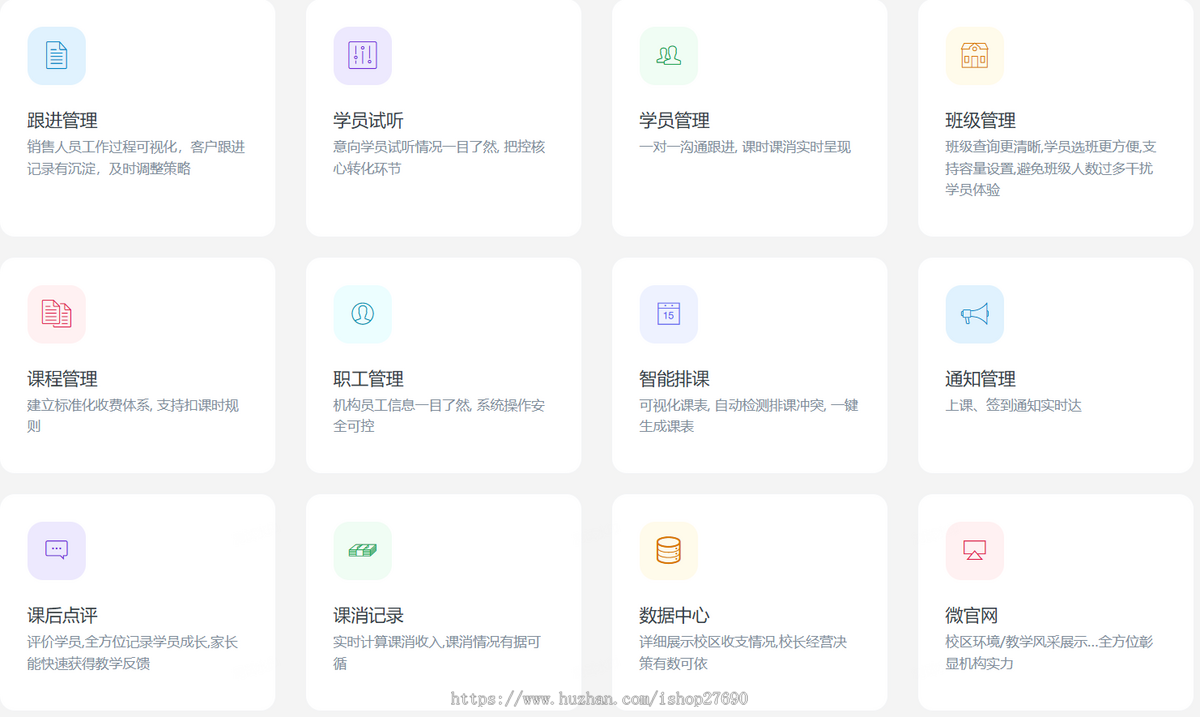The height and width of the screenshot is (717, 1200).
Task: Click description '详细展示校区收支情况' text
Action: 708,641
